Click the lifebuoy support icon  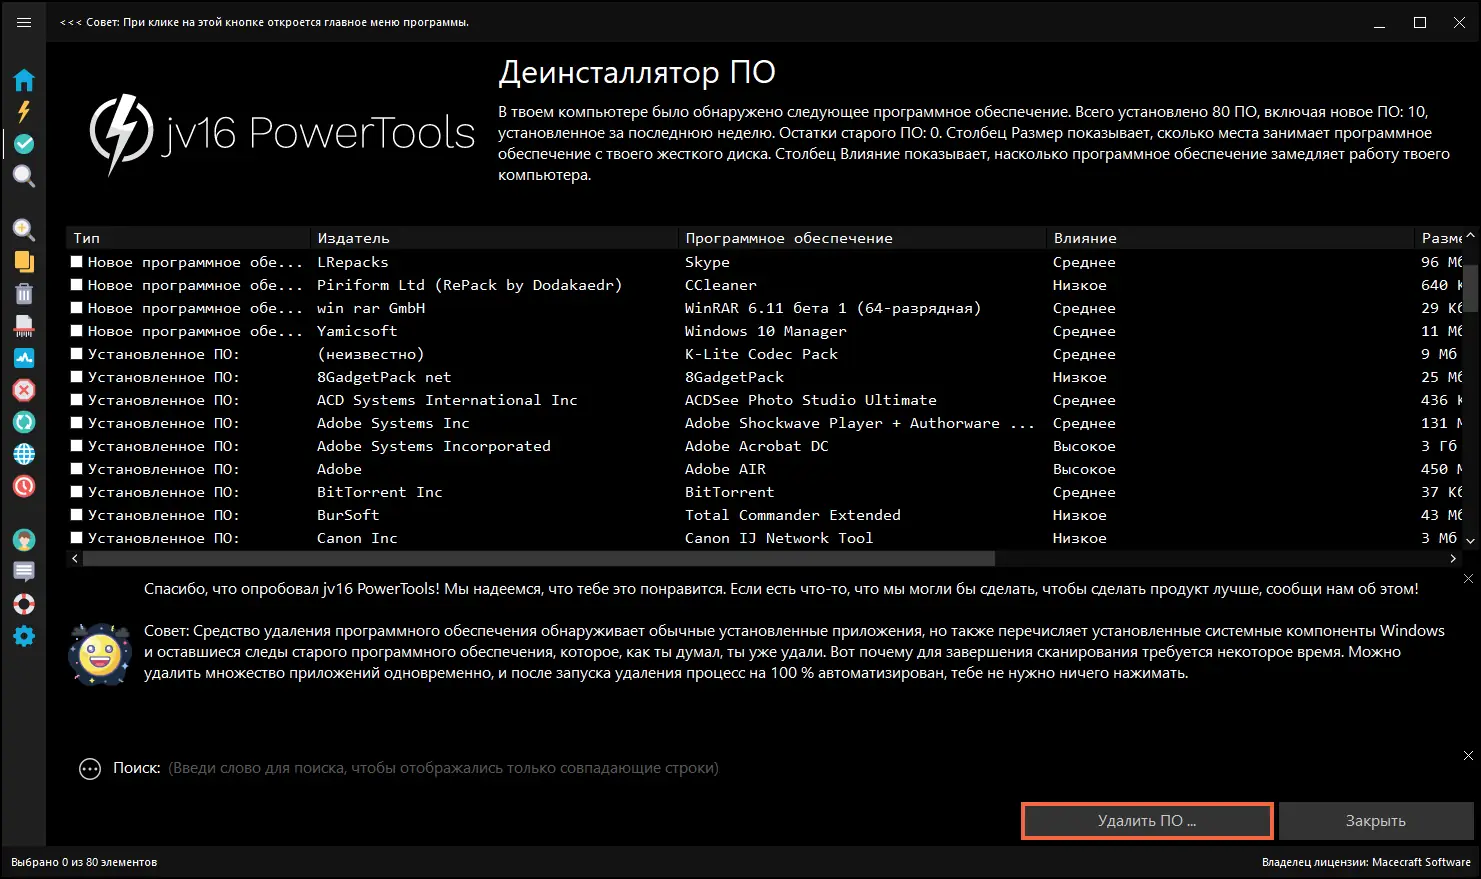24,604
